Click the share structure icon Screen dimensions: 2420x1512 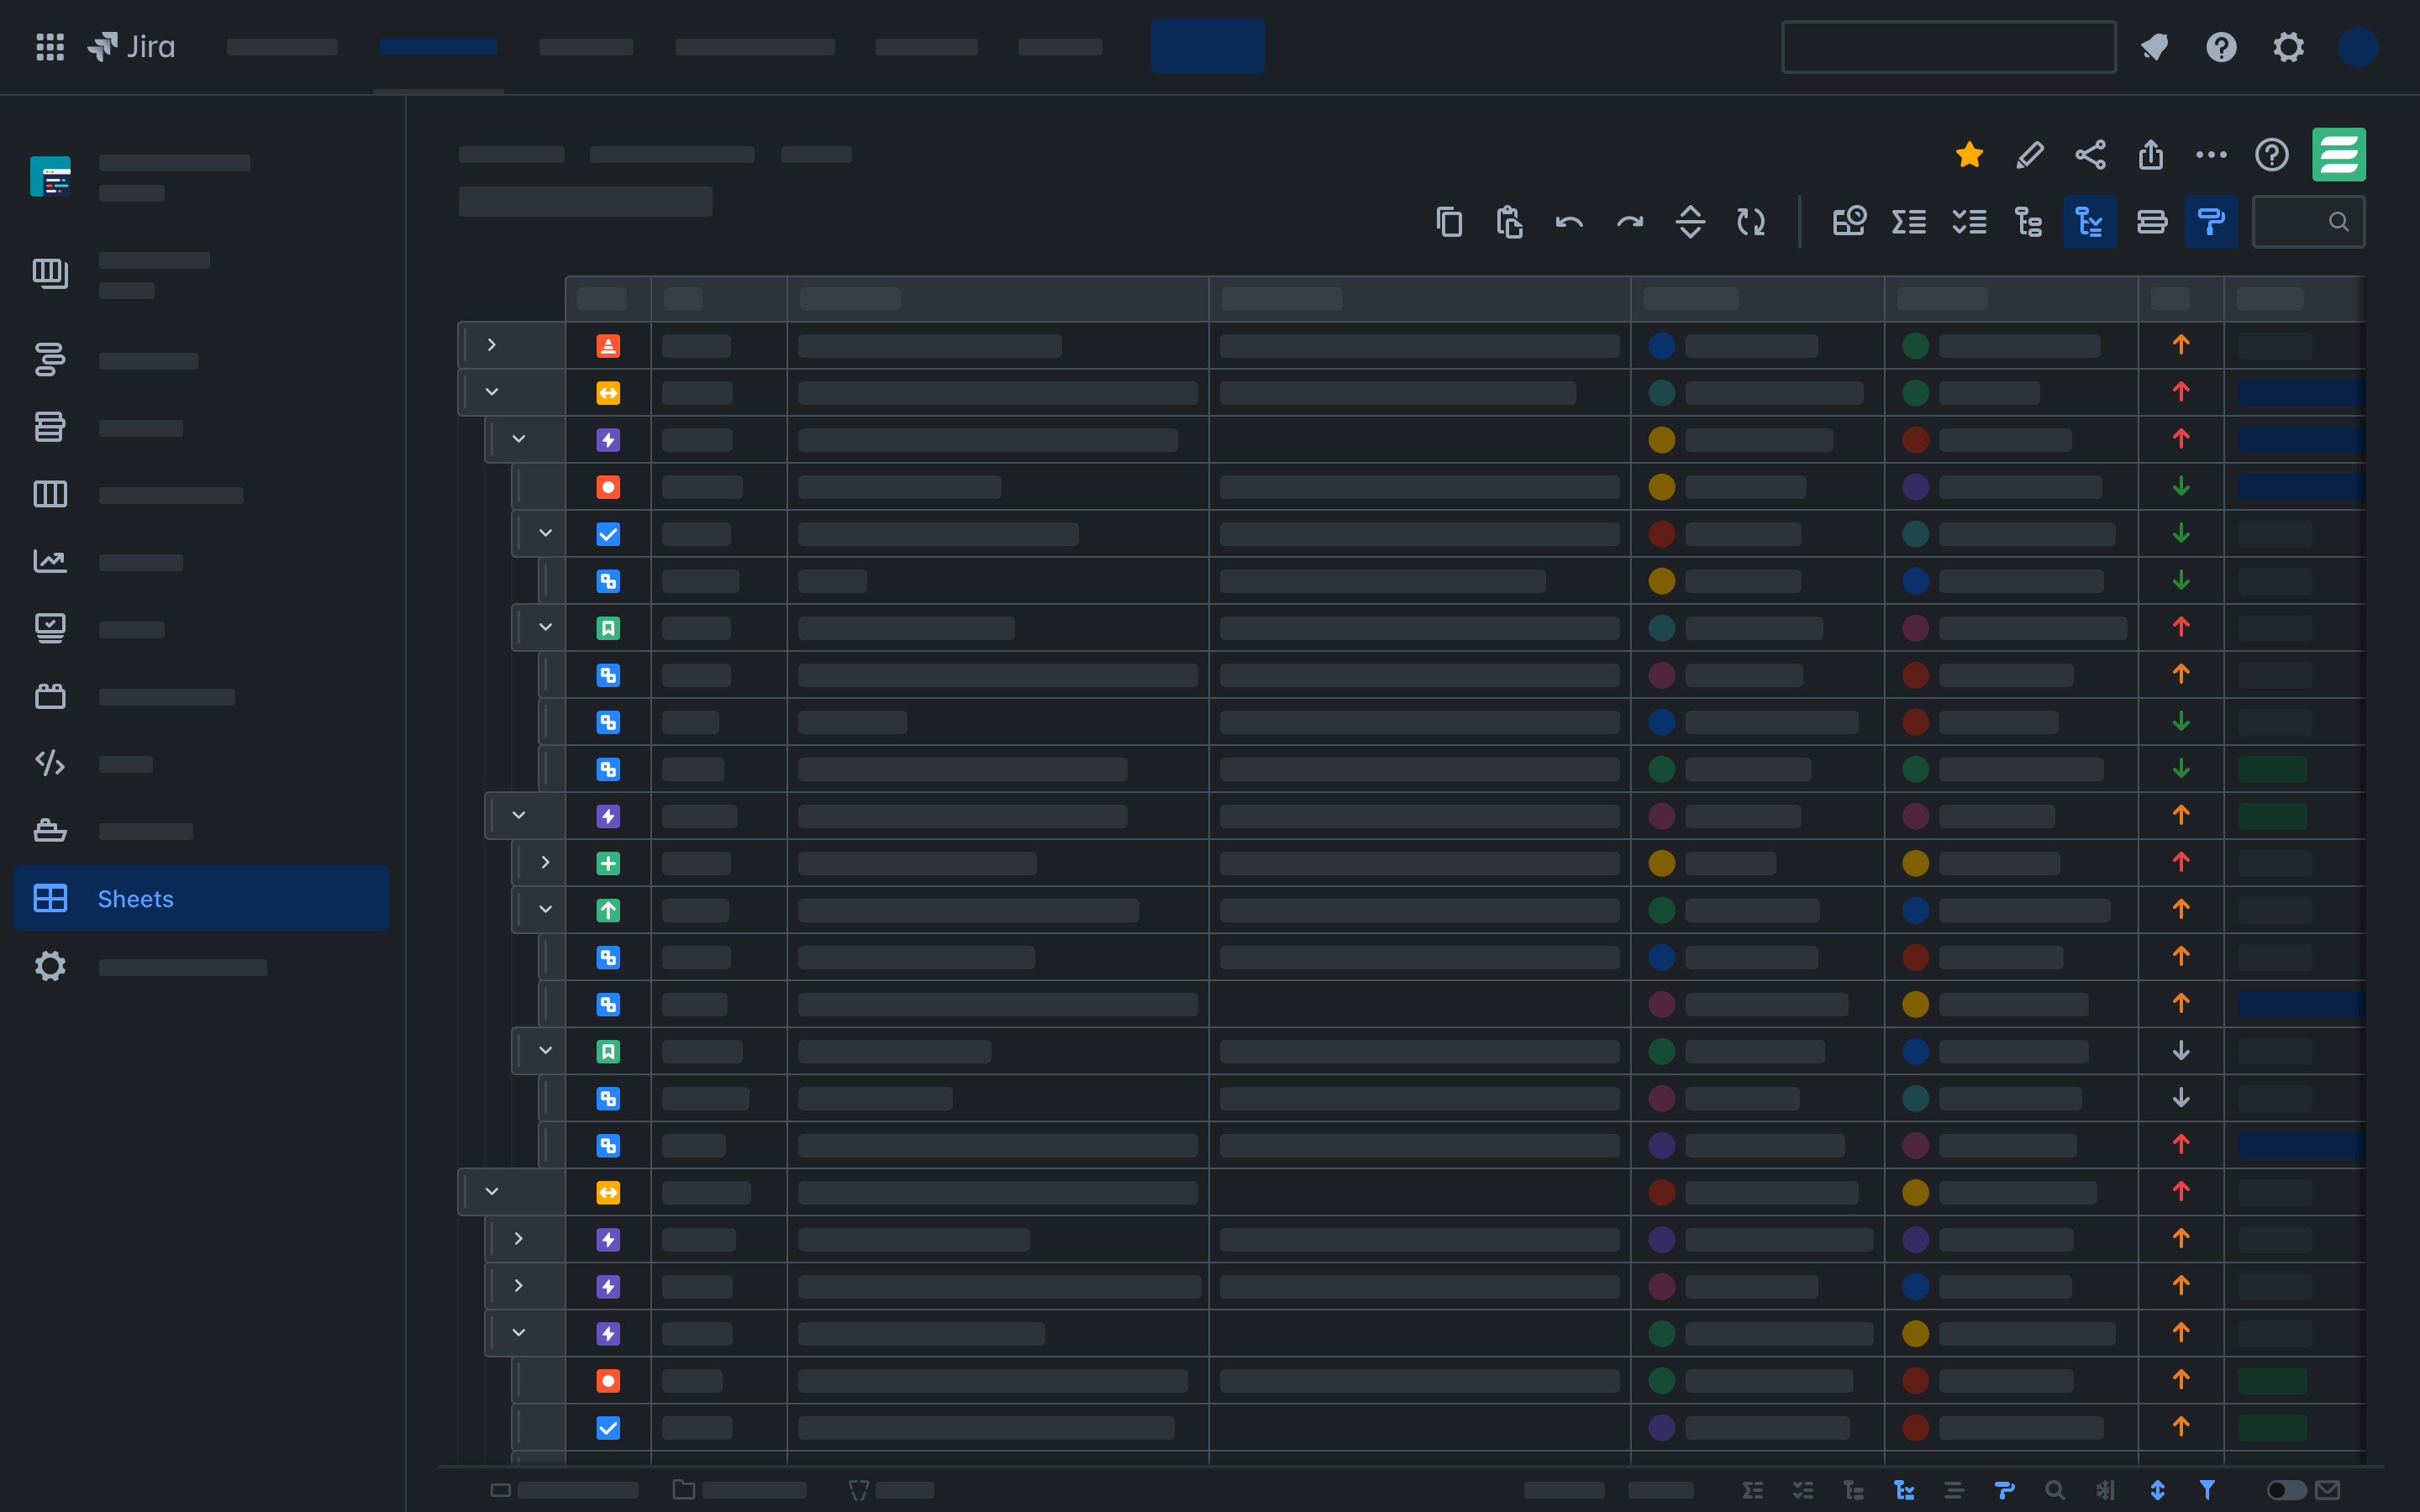tap(2090, 155)
